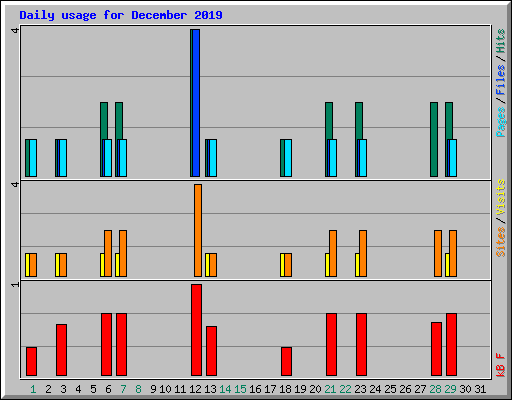Click the orange Visits bar for day 3
This screenshot has width=512, height=400.
pos(63,265)
